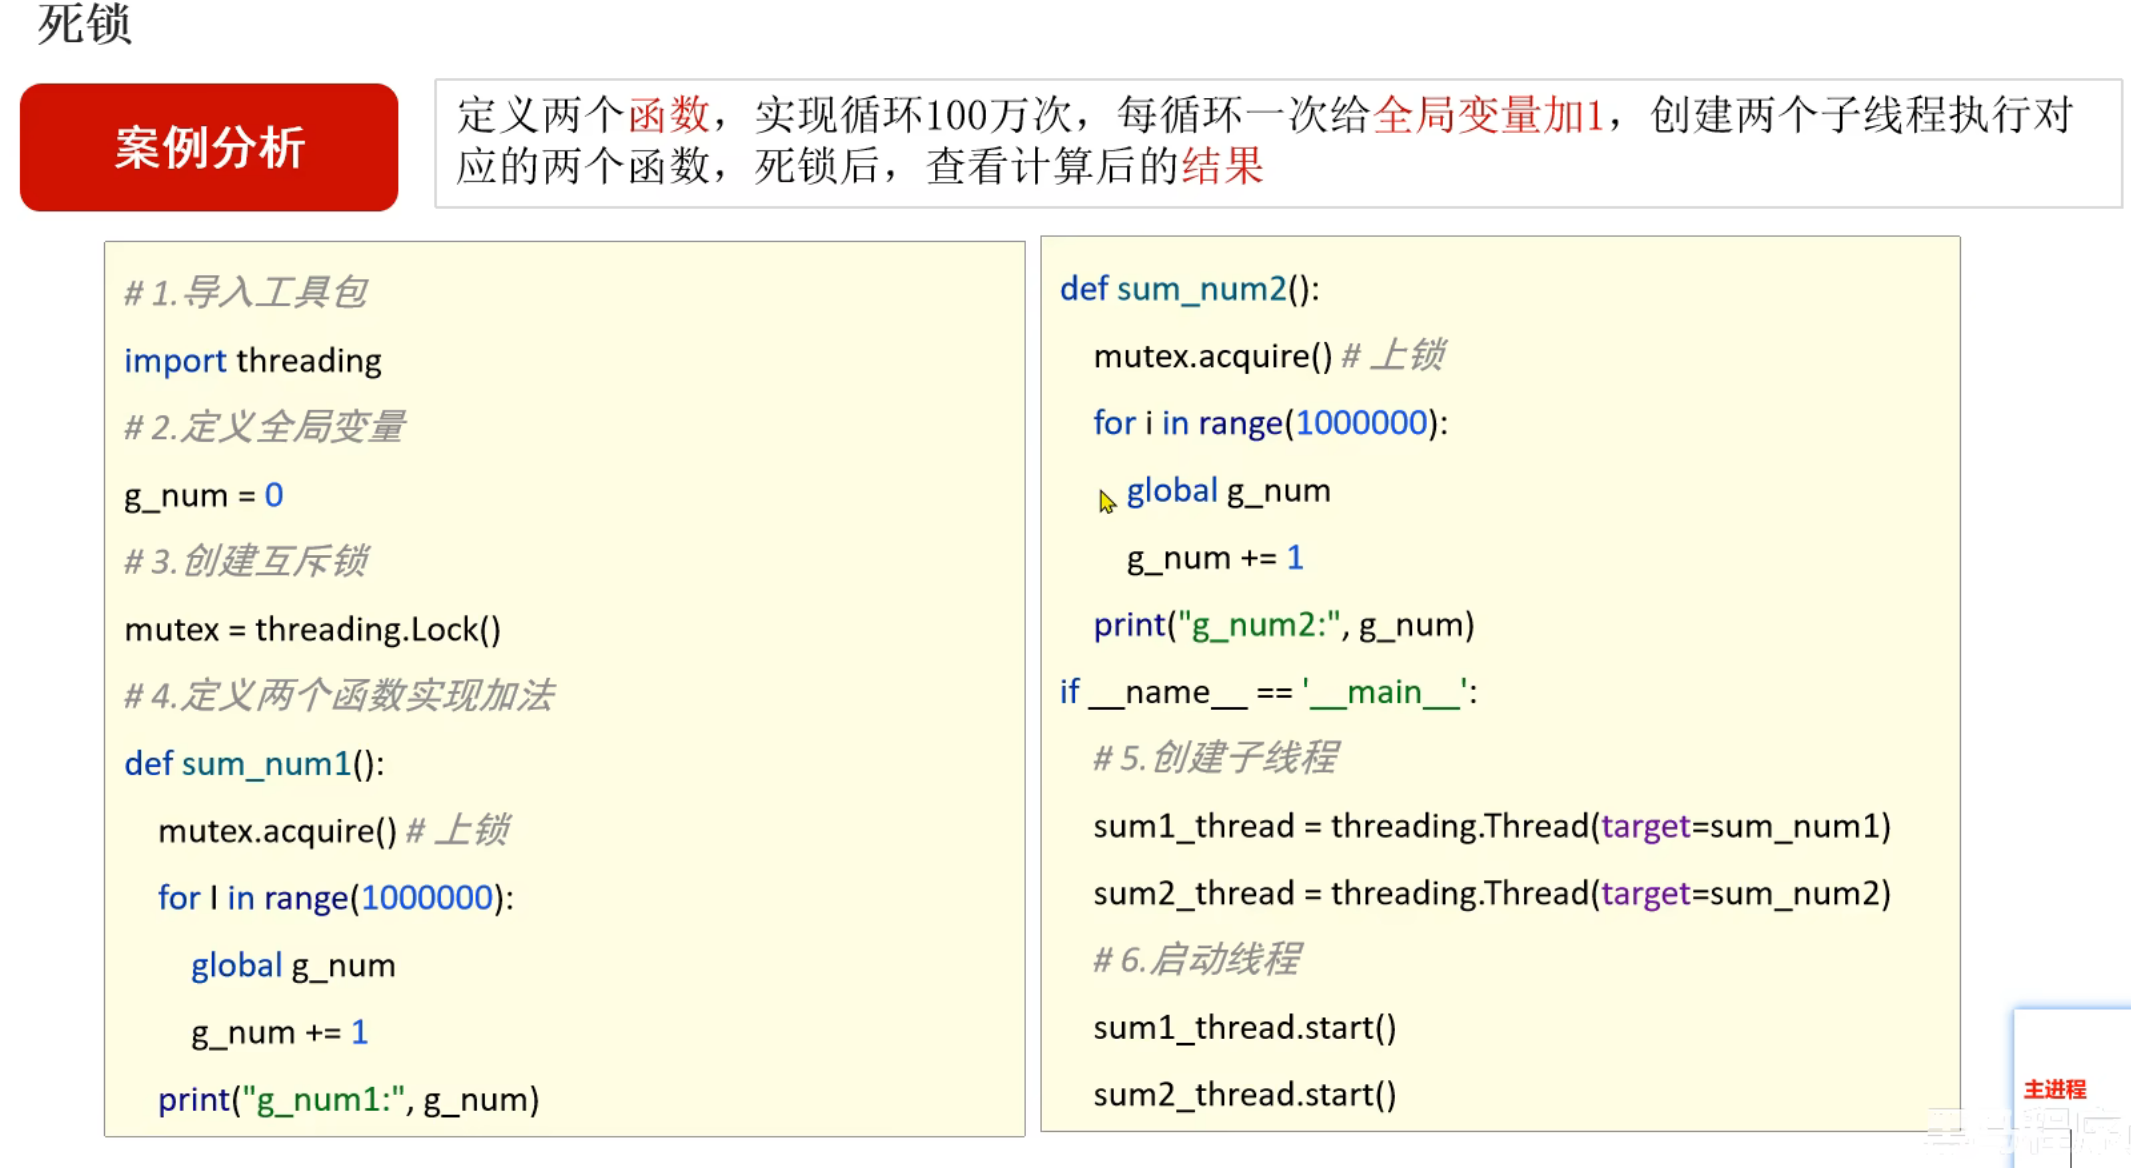Click the sum2_thread.start() line
The width and height of the screenshot is (2131, 1168).
pyautogui.click(x=1244, y=1094)
